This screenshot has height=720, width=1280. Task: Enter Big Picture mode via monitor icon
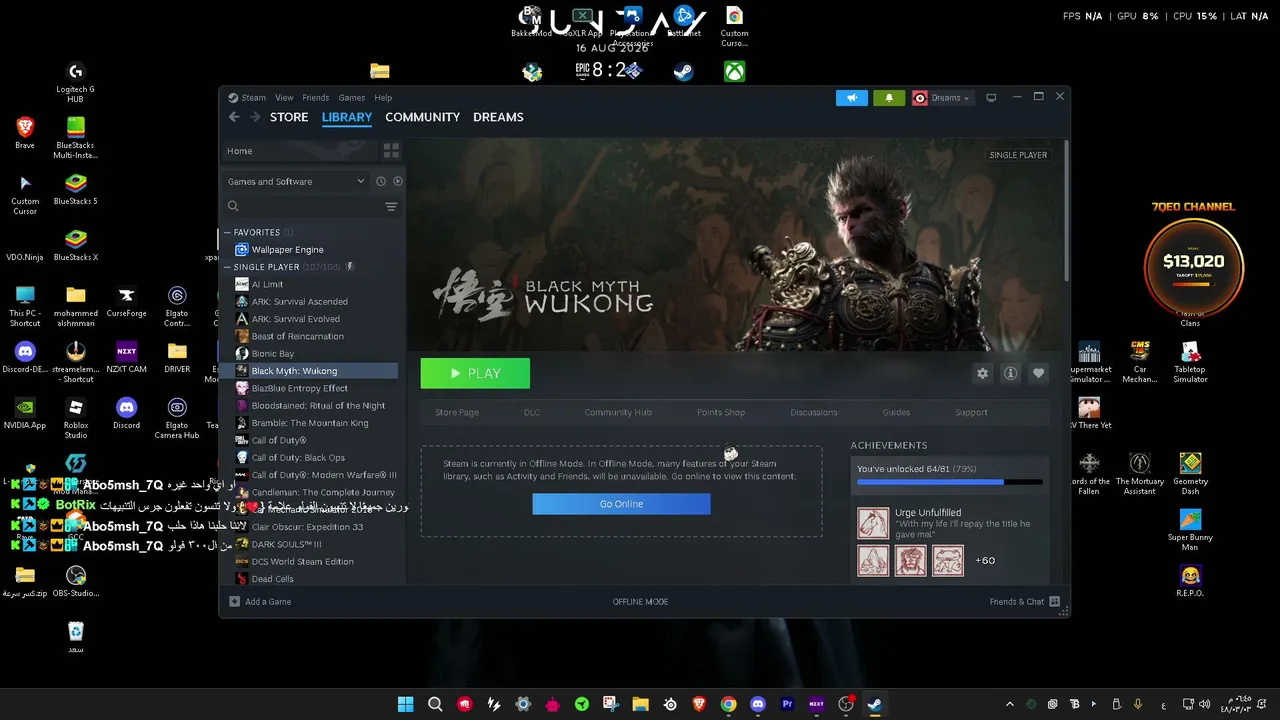(x=991, y=98)
